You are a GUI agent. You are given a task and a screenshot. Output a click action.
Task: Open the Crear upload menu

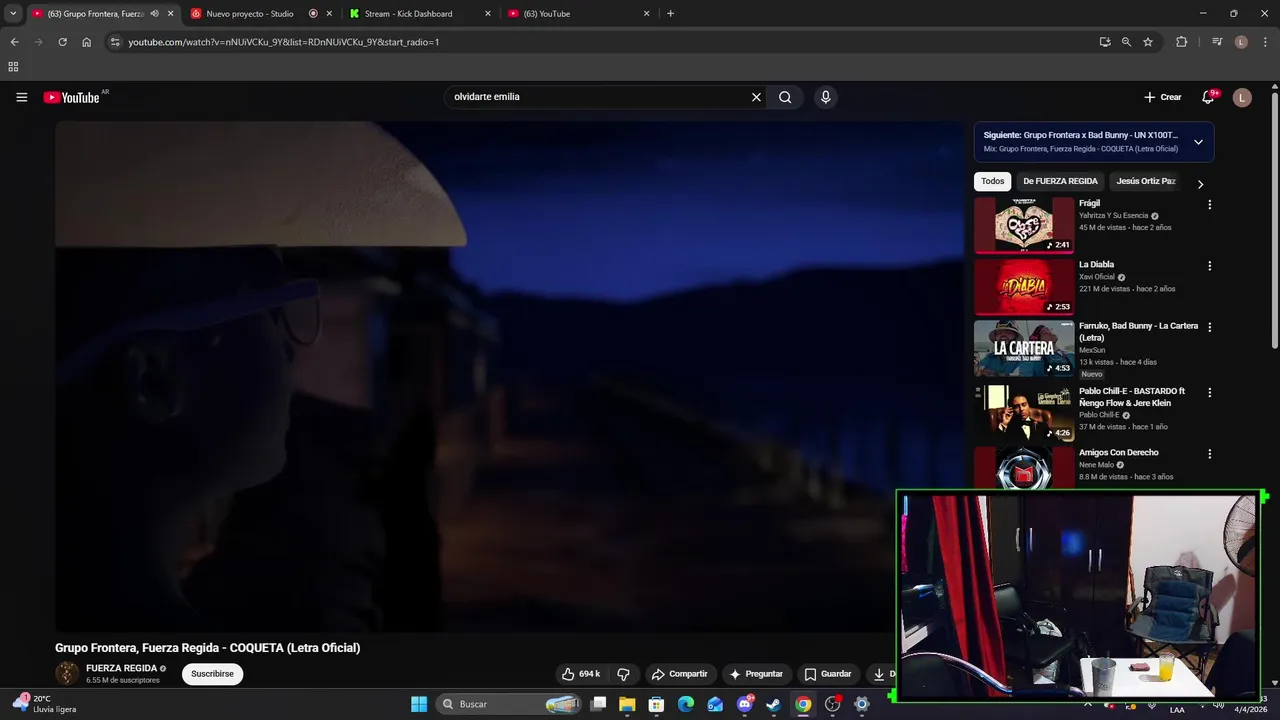1162,97
